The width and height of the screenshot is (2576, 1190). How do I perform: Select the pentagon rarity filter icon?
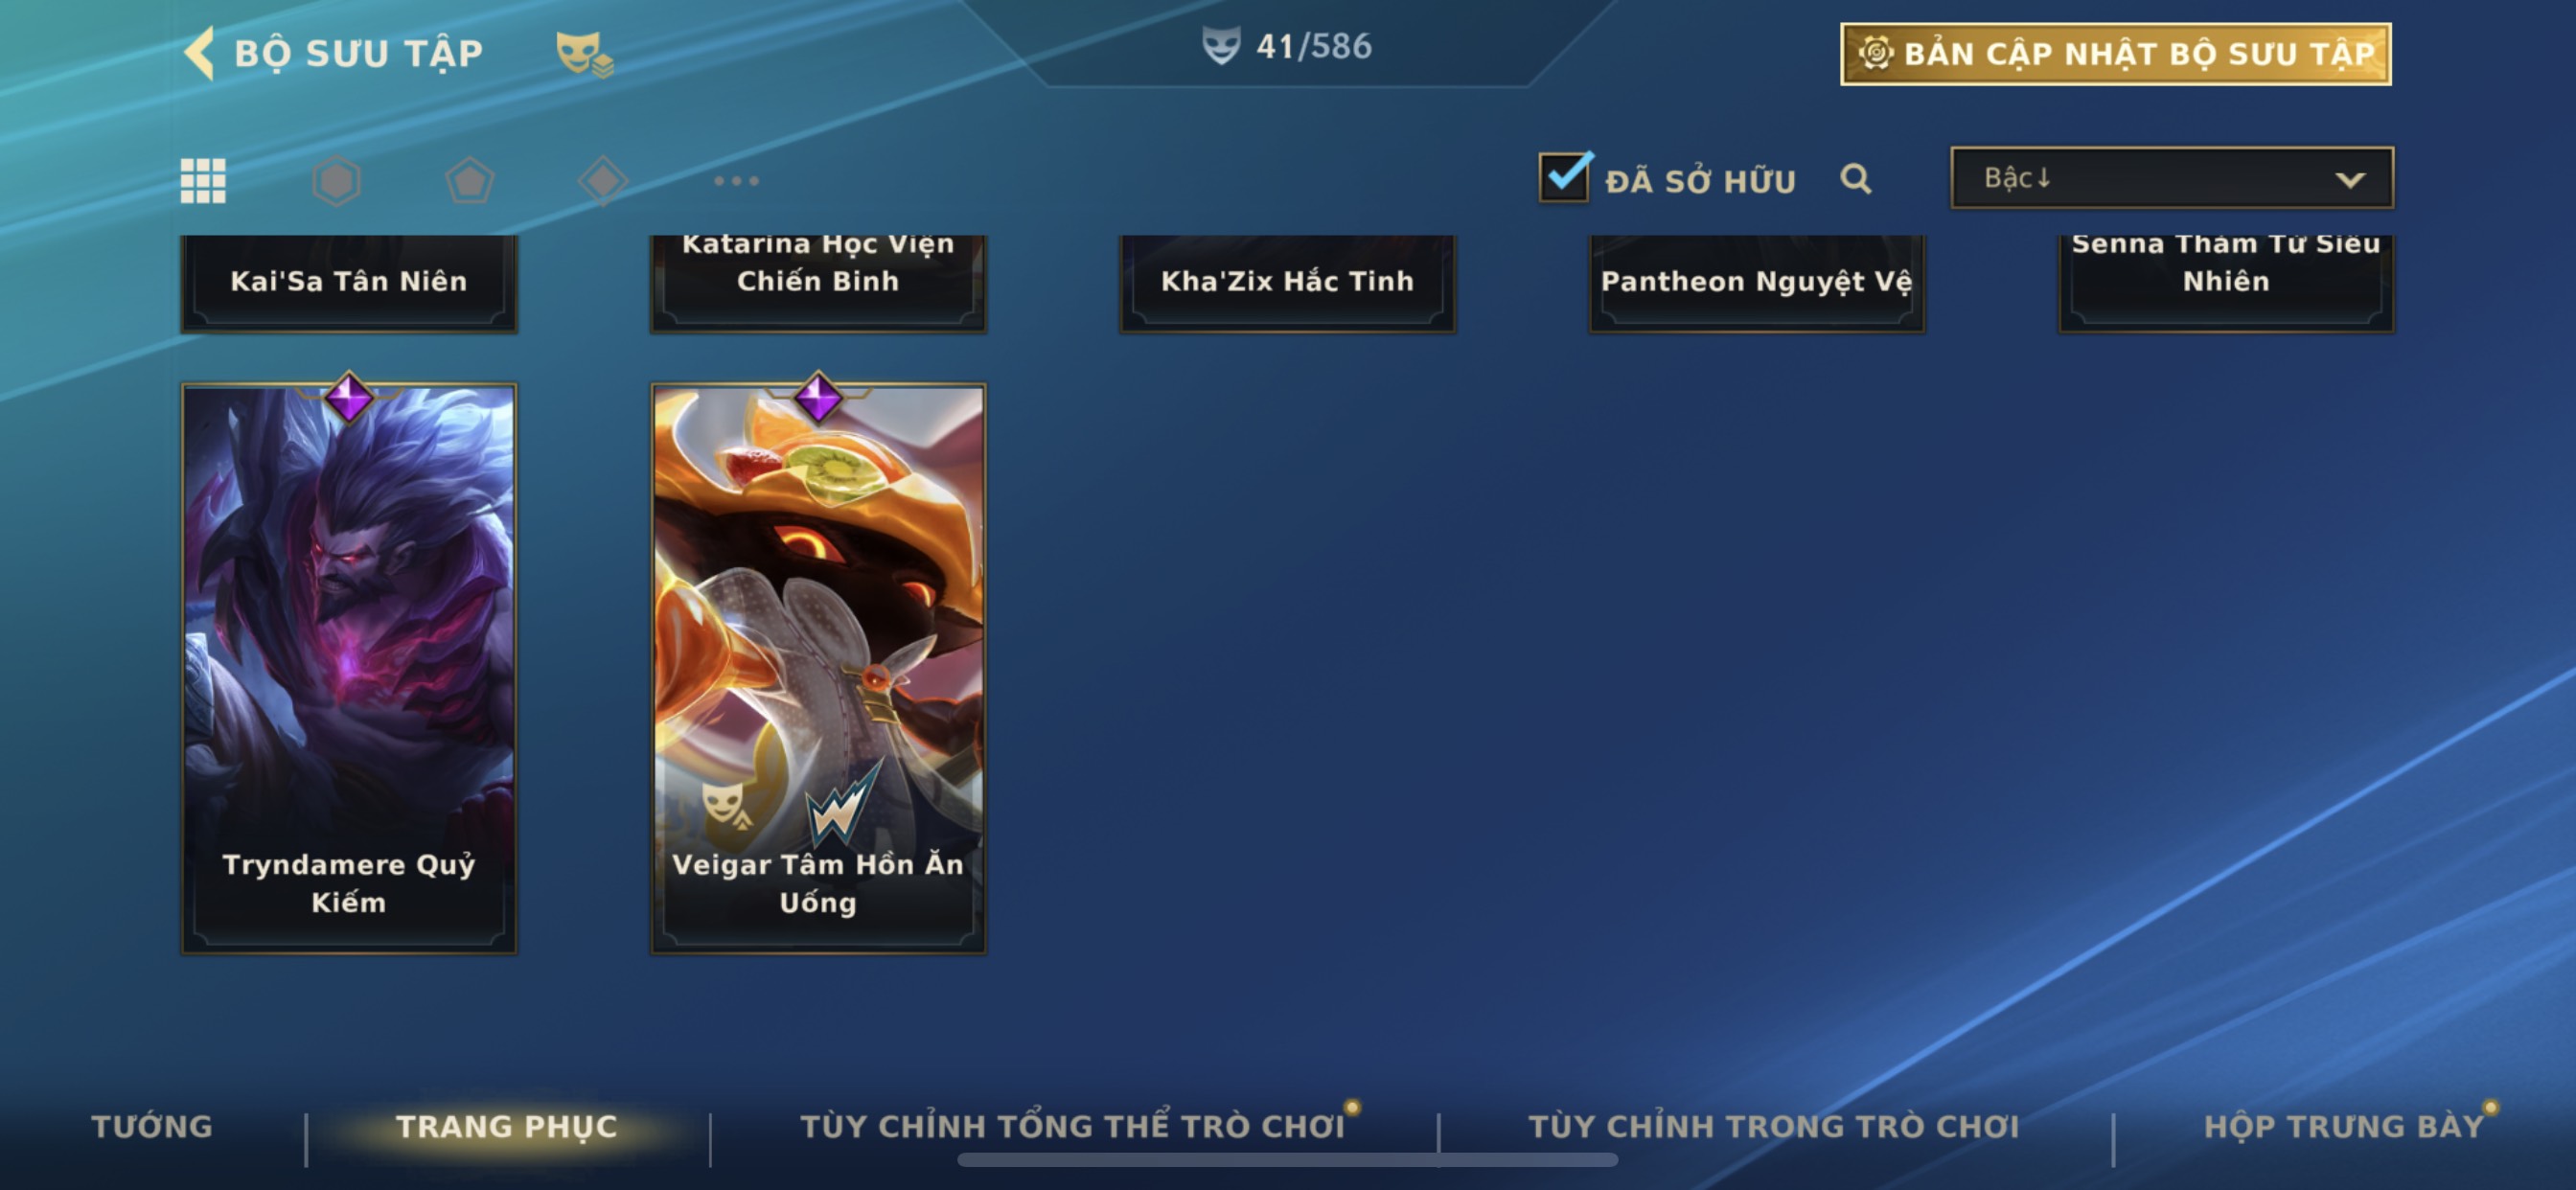point(469,181)
